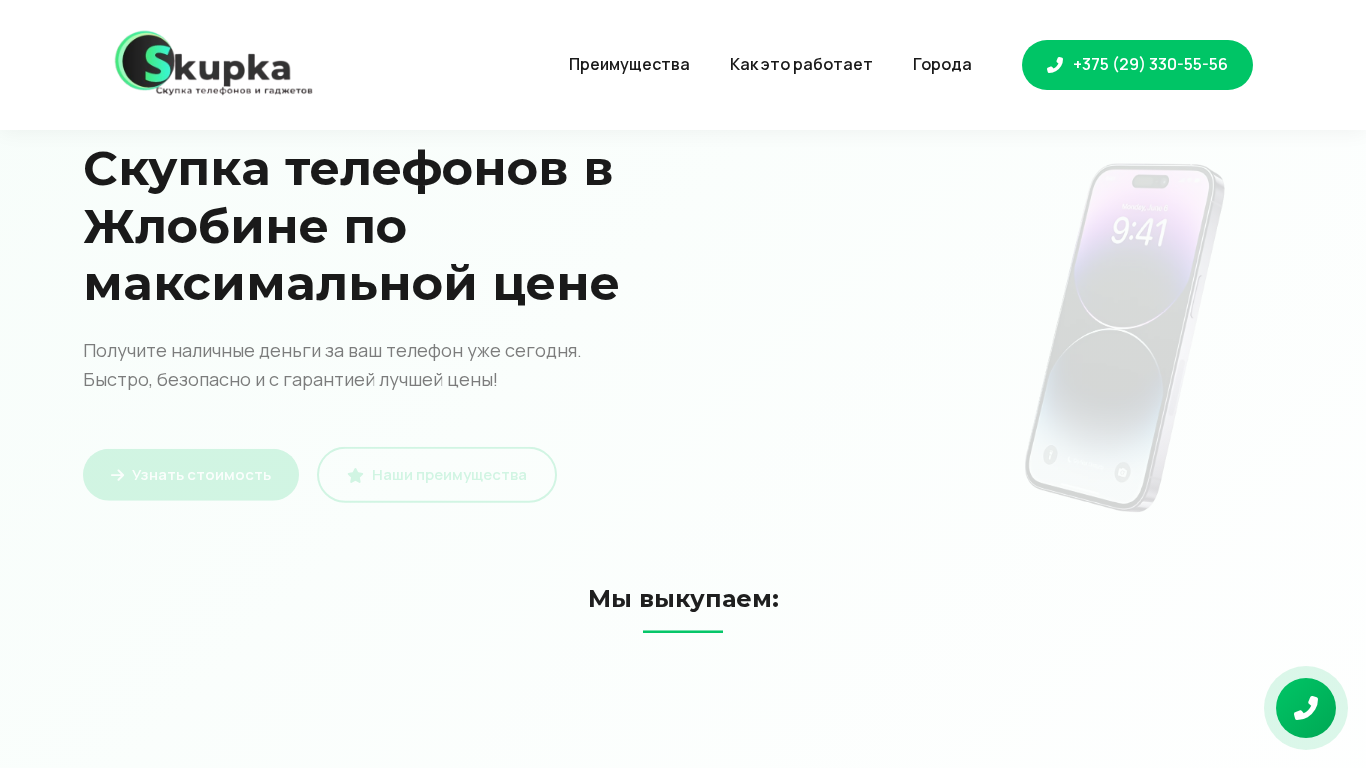
Task: Go to Как это работает section
Action: click(801, 64)
